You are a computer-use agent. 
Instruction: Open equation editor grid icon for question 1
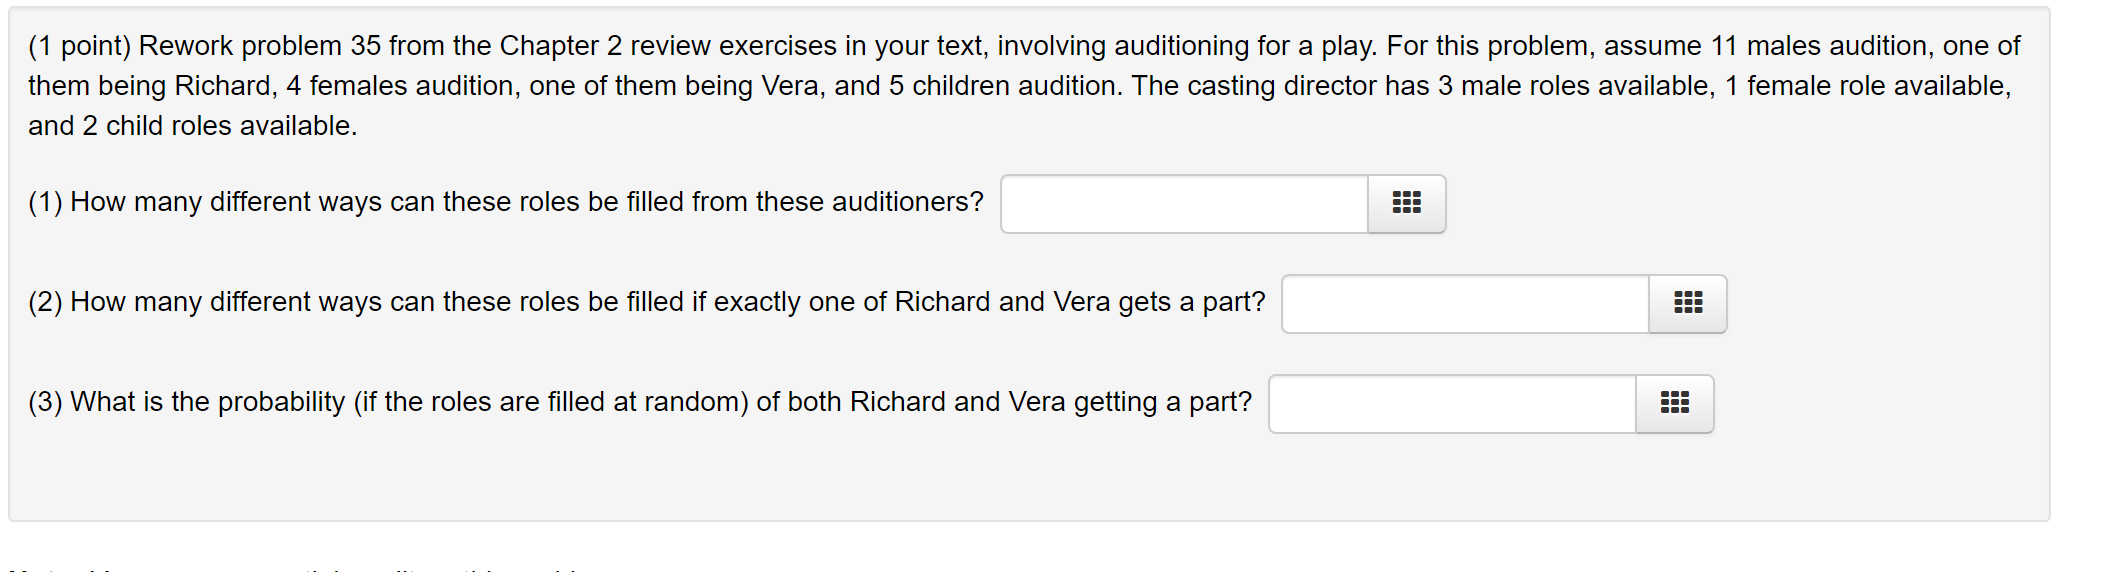(x=1406, y=203)
